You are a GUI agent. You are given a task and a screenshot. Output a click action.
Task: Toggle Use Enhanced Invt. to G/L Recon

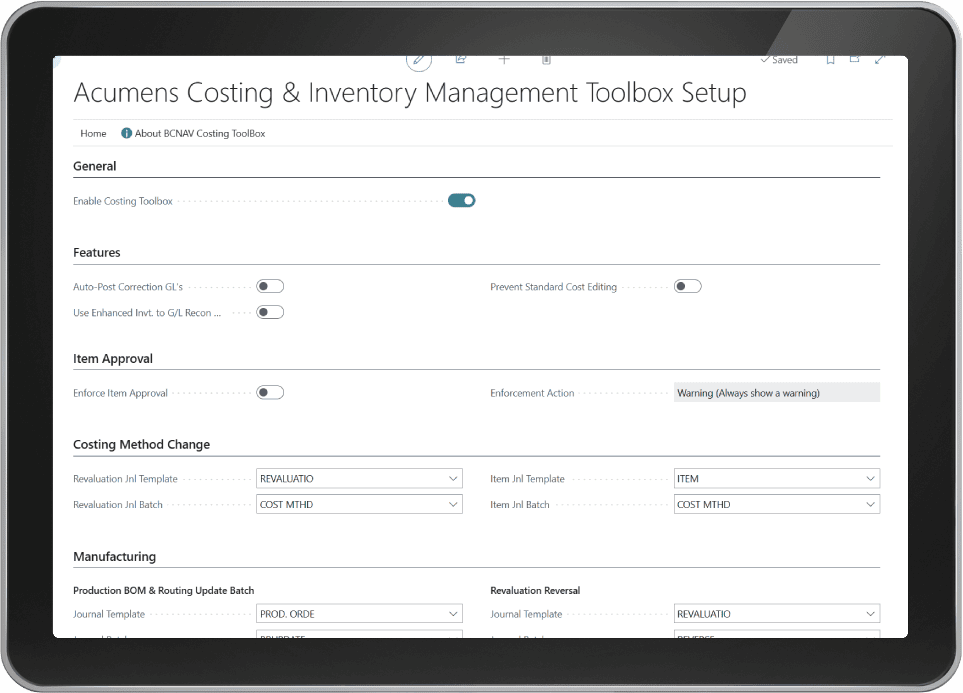coord(270,312)
